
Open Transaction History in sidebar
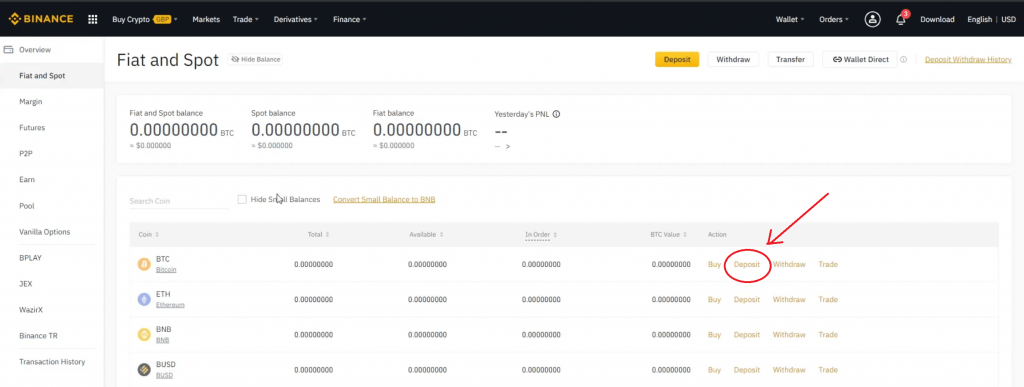coord(52,362)
